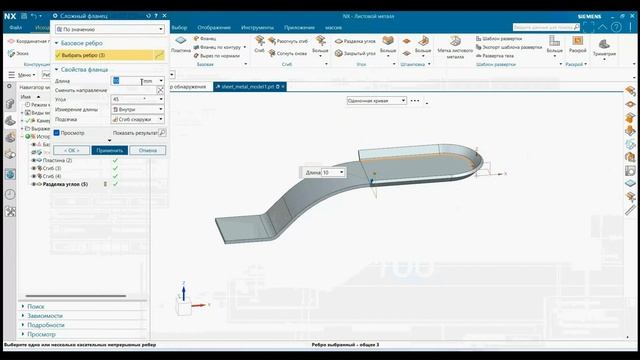Open the Инструменты ribbon tab

[257, 27]
